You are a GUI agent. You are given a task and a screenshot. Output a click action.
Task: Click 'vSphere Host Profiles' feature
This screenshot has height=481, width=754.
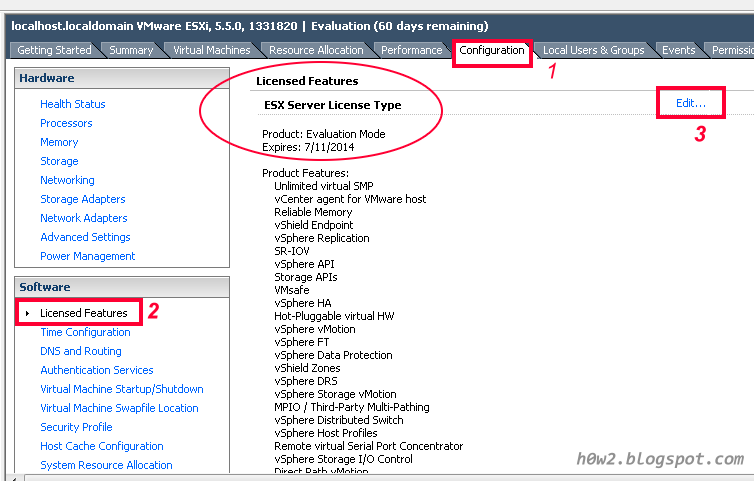326,433
